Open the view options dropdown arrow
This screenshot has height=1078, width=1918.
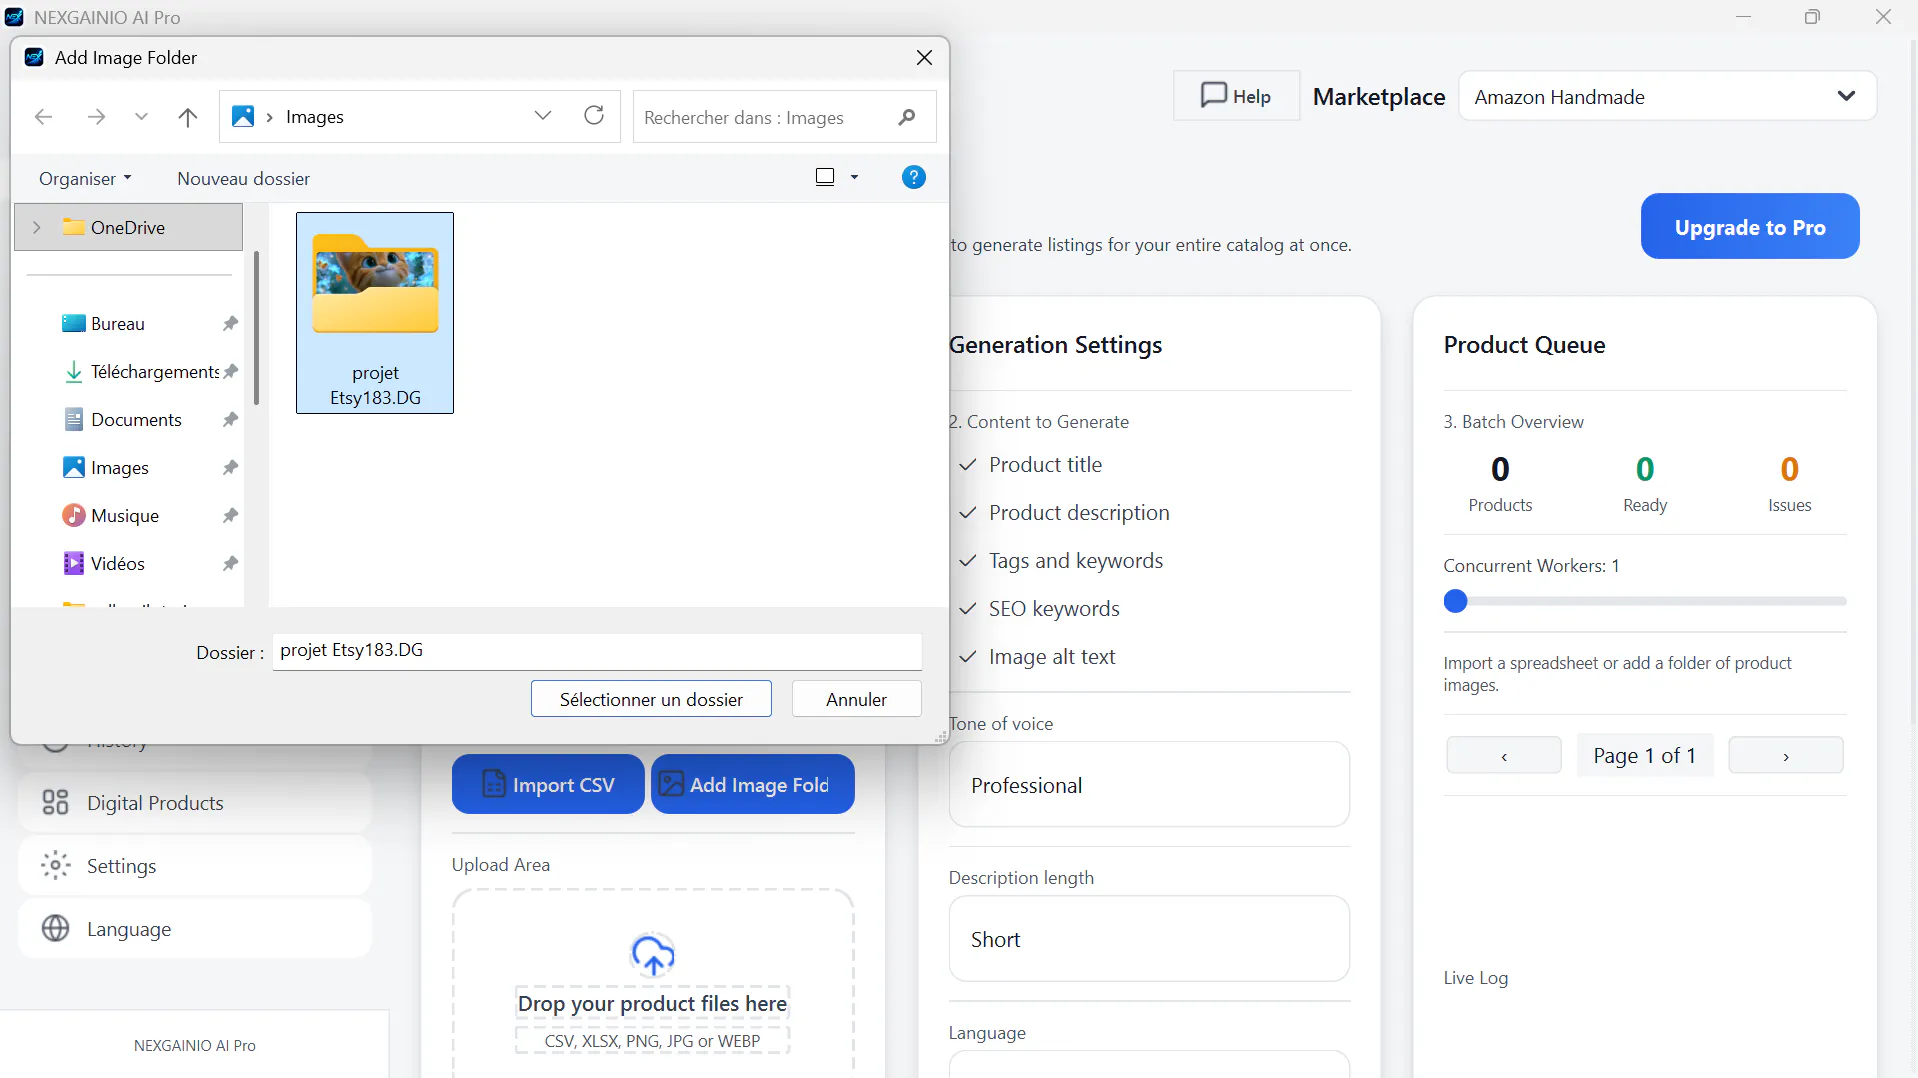pyautogui.click(x=854, y=177)
